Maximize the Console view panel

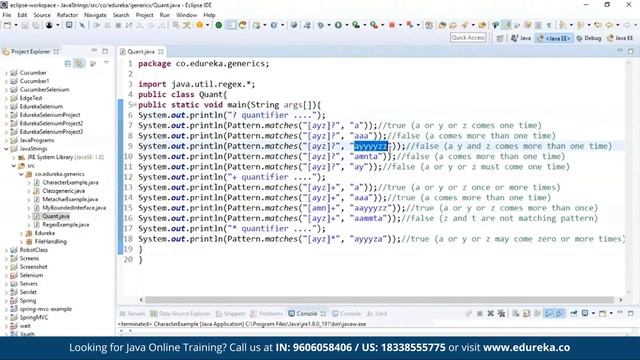(x=631, y=313)
